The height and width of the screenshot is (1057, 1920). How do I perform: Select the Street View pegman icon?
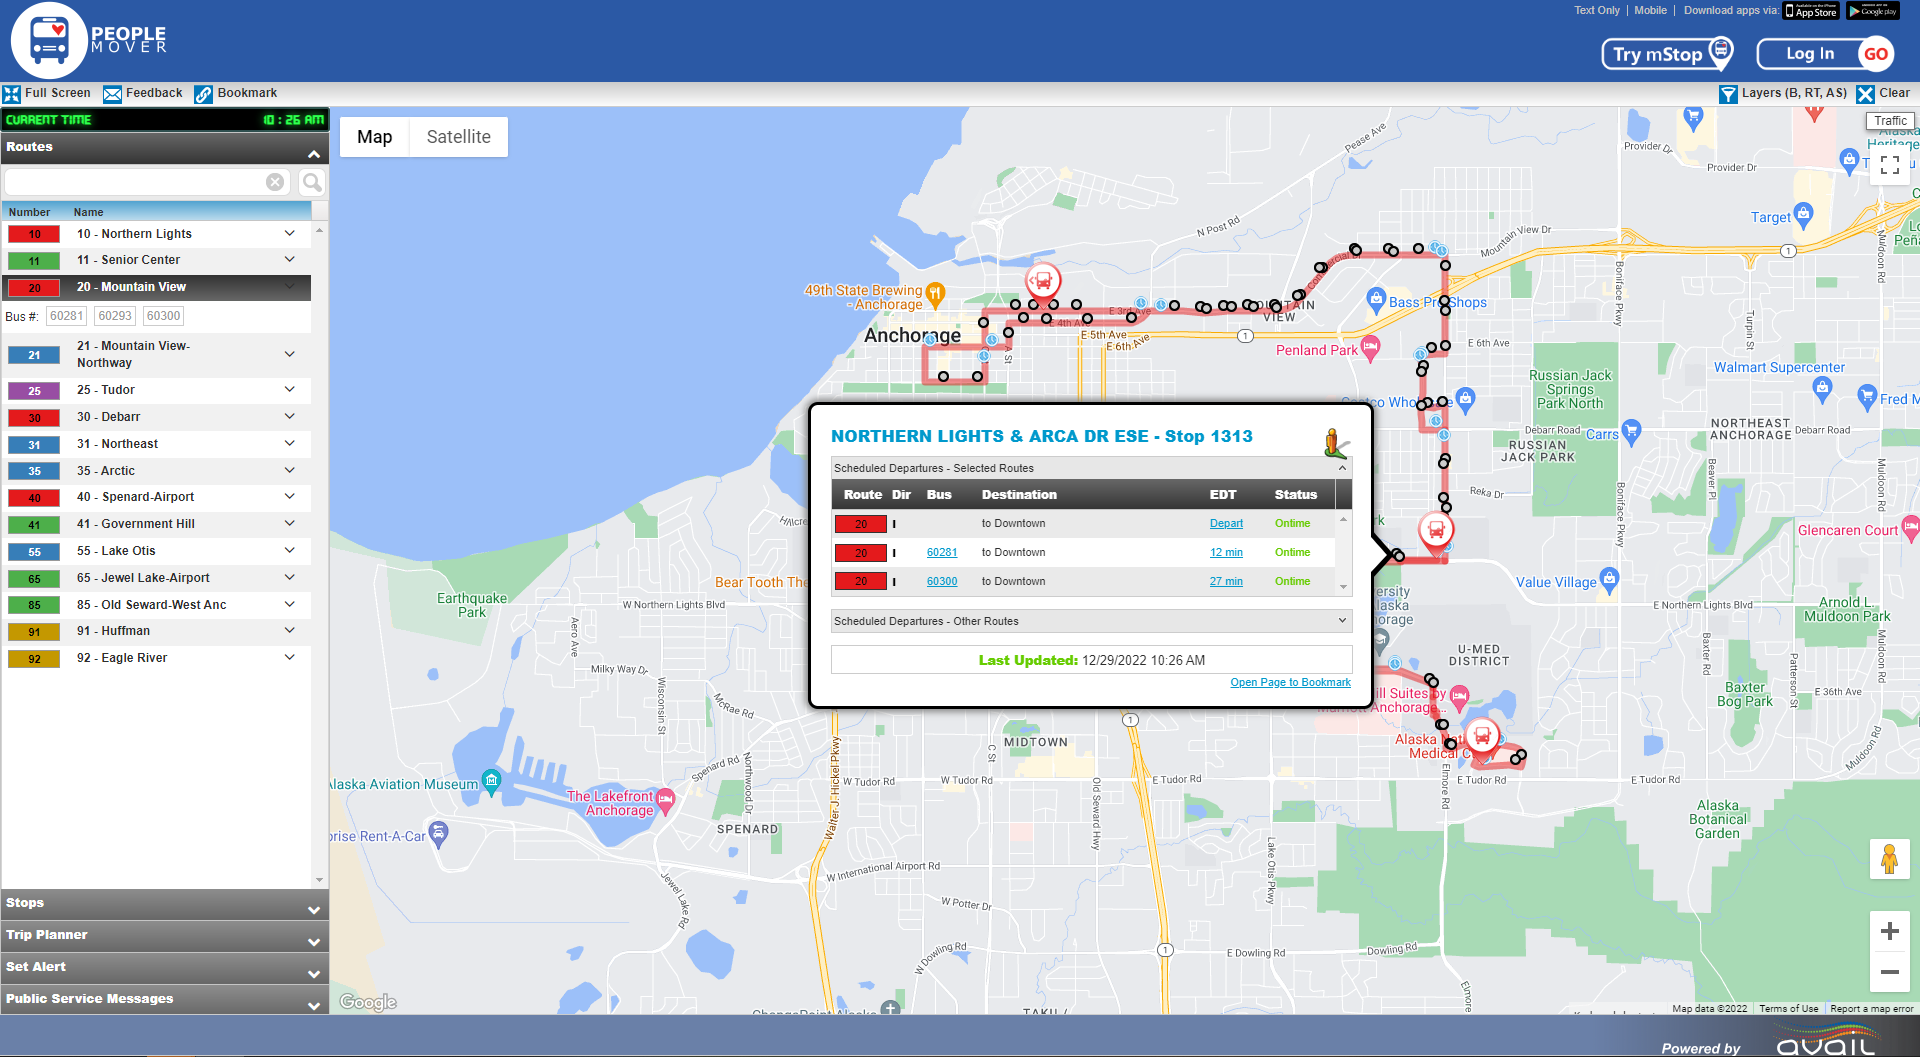click(x=1889, y=859)
